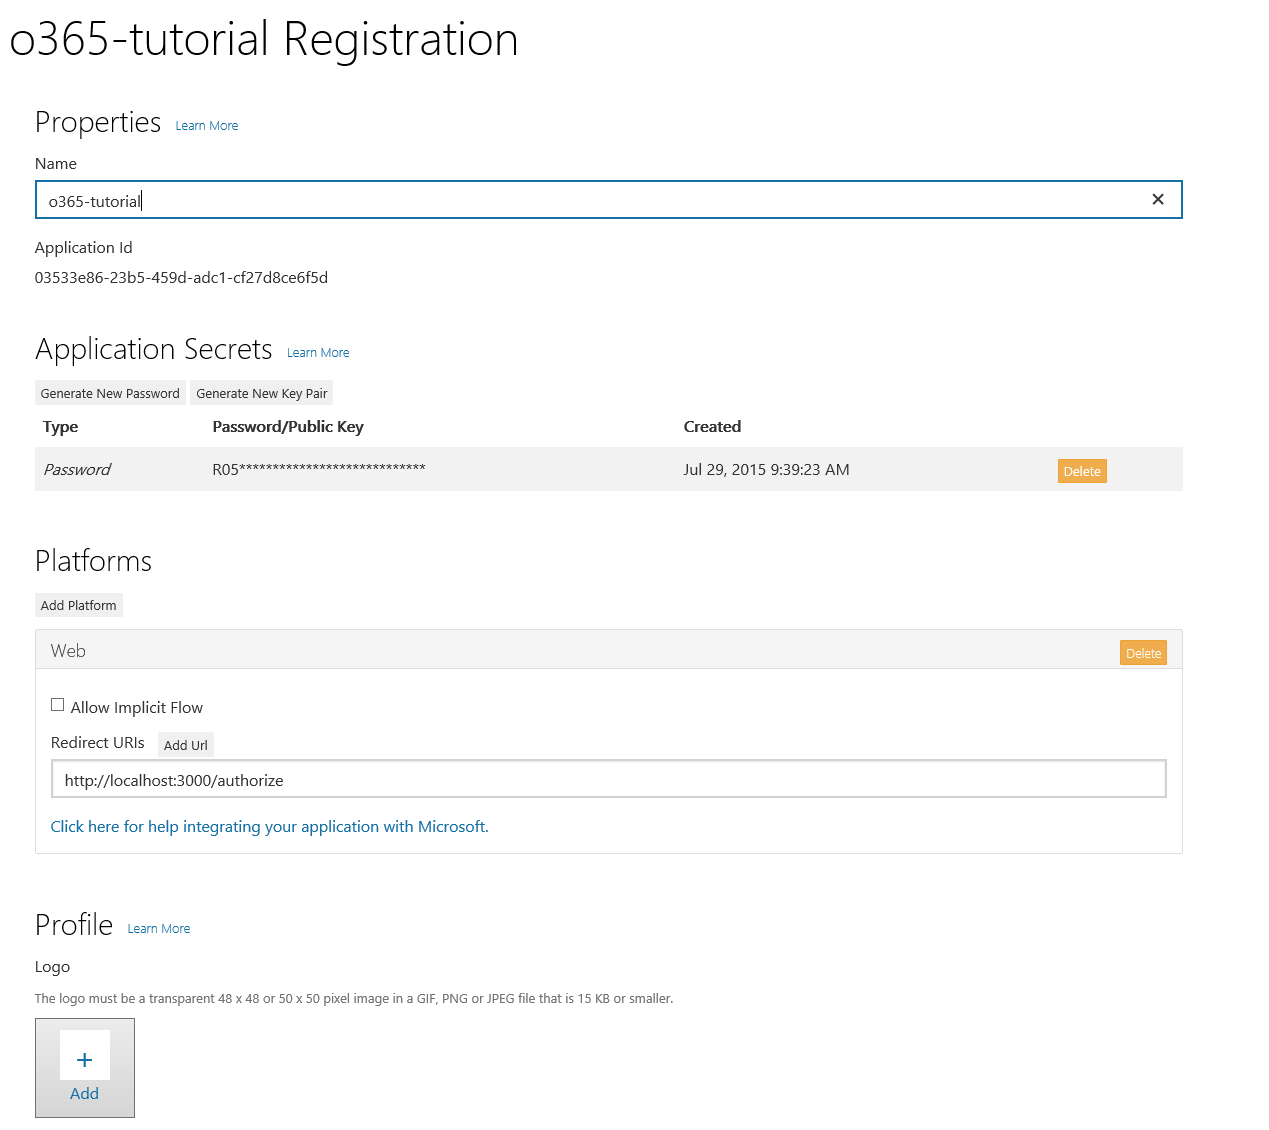This screenshot has height=1130, width=1269.
Task: Click the Add Platform button
Action: (78, 605)
